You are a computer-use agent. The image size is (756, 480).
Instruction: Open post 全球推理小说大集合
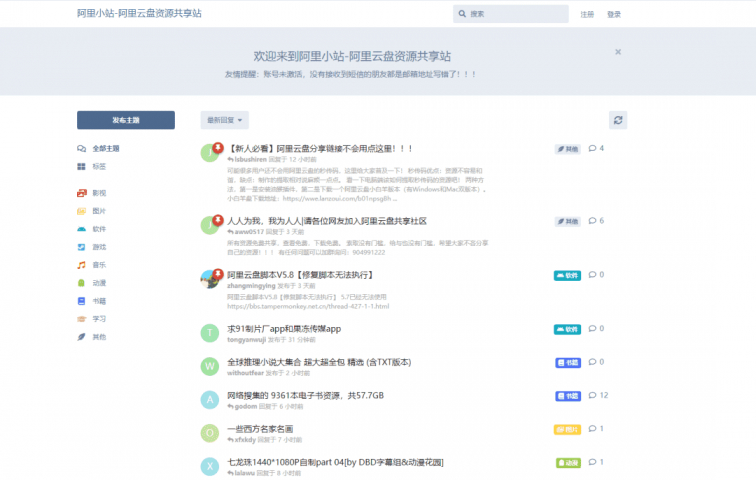319,362
